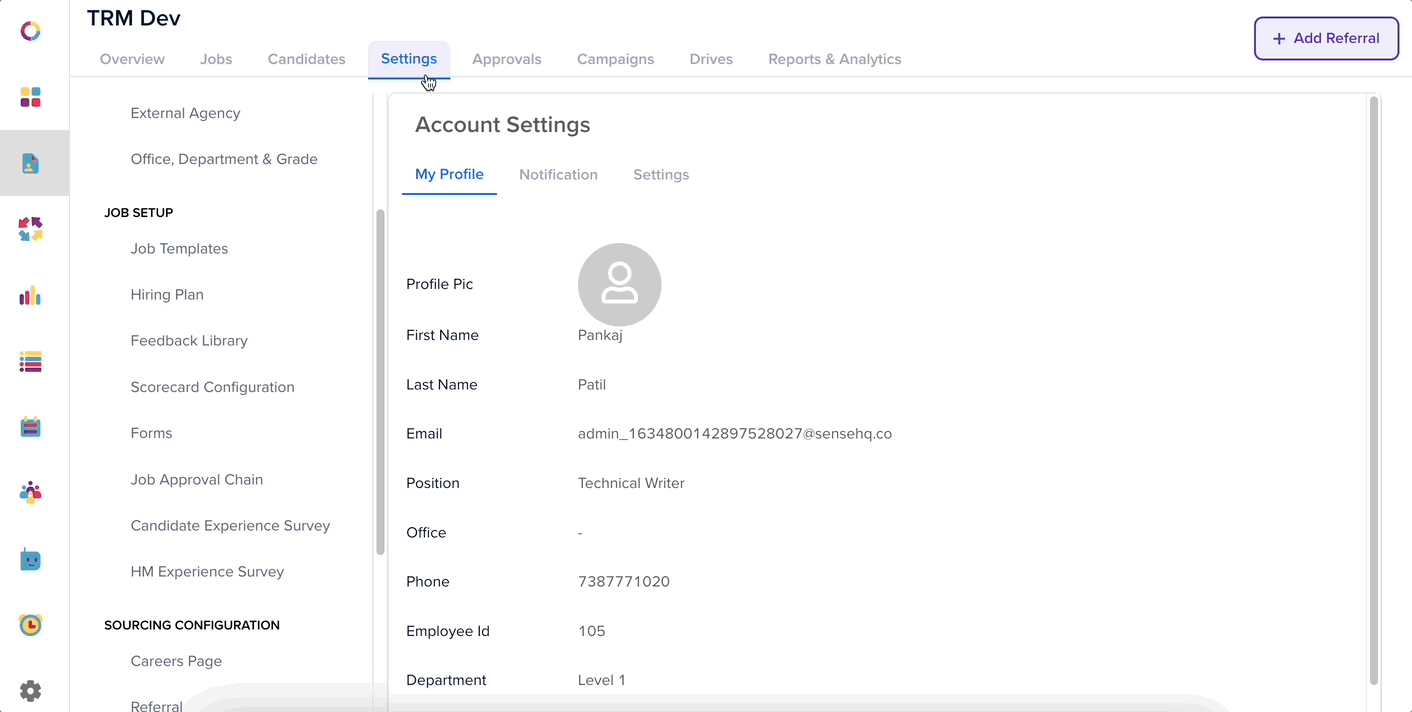This screenshot has height=712, width=1412.
Task: Open the settings gear at sidebar bottom
Action: (x=30, y=690)
